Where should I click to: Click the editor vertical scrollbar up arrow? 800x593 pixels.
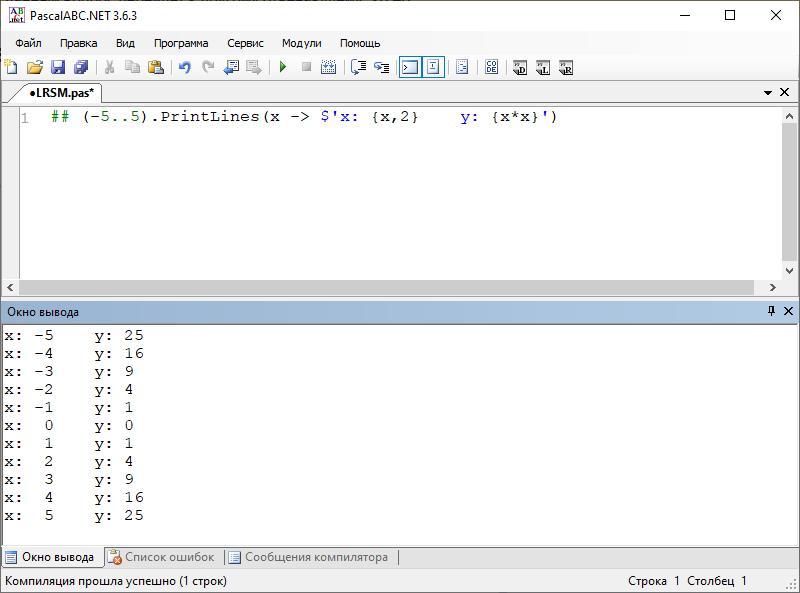[x=789, y=116]
